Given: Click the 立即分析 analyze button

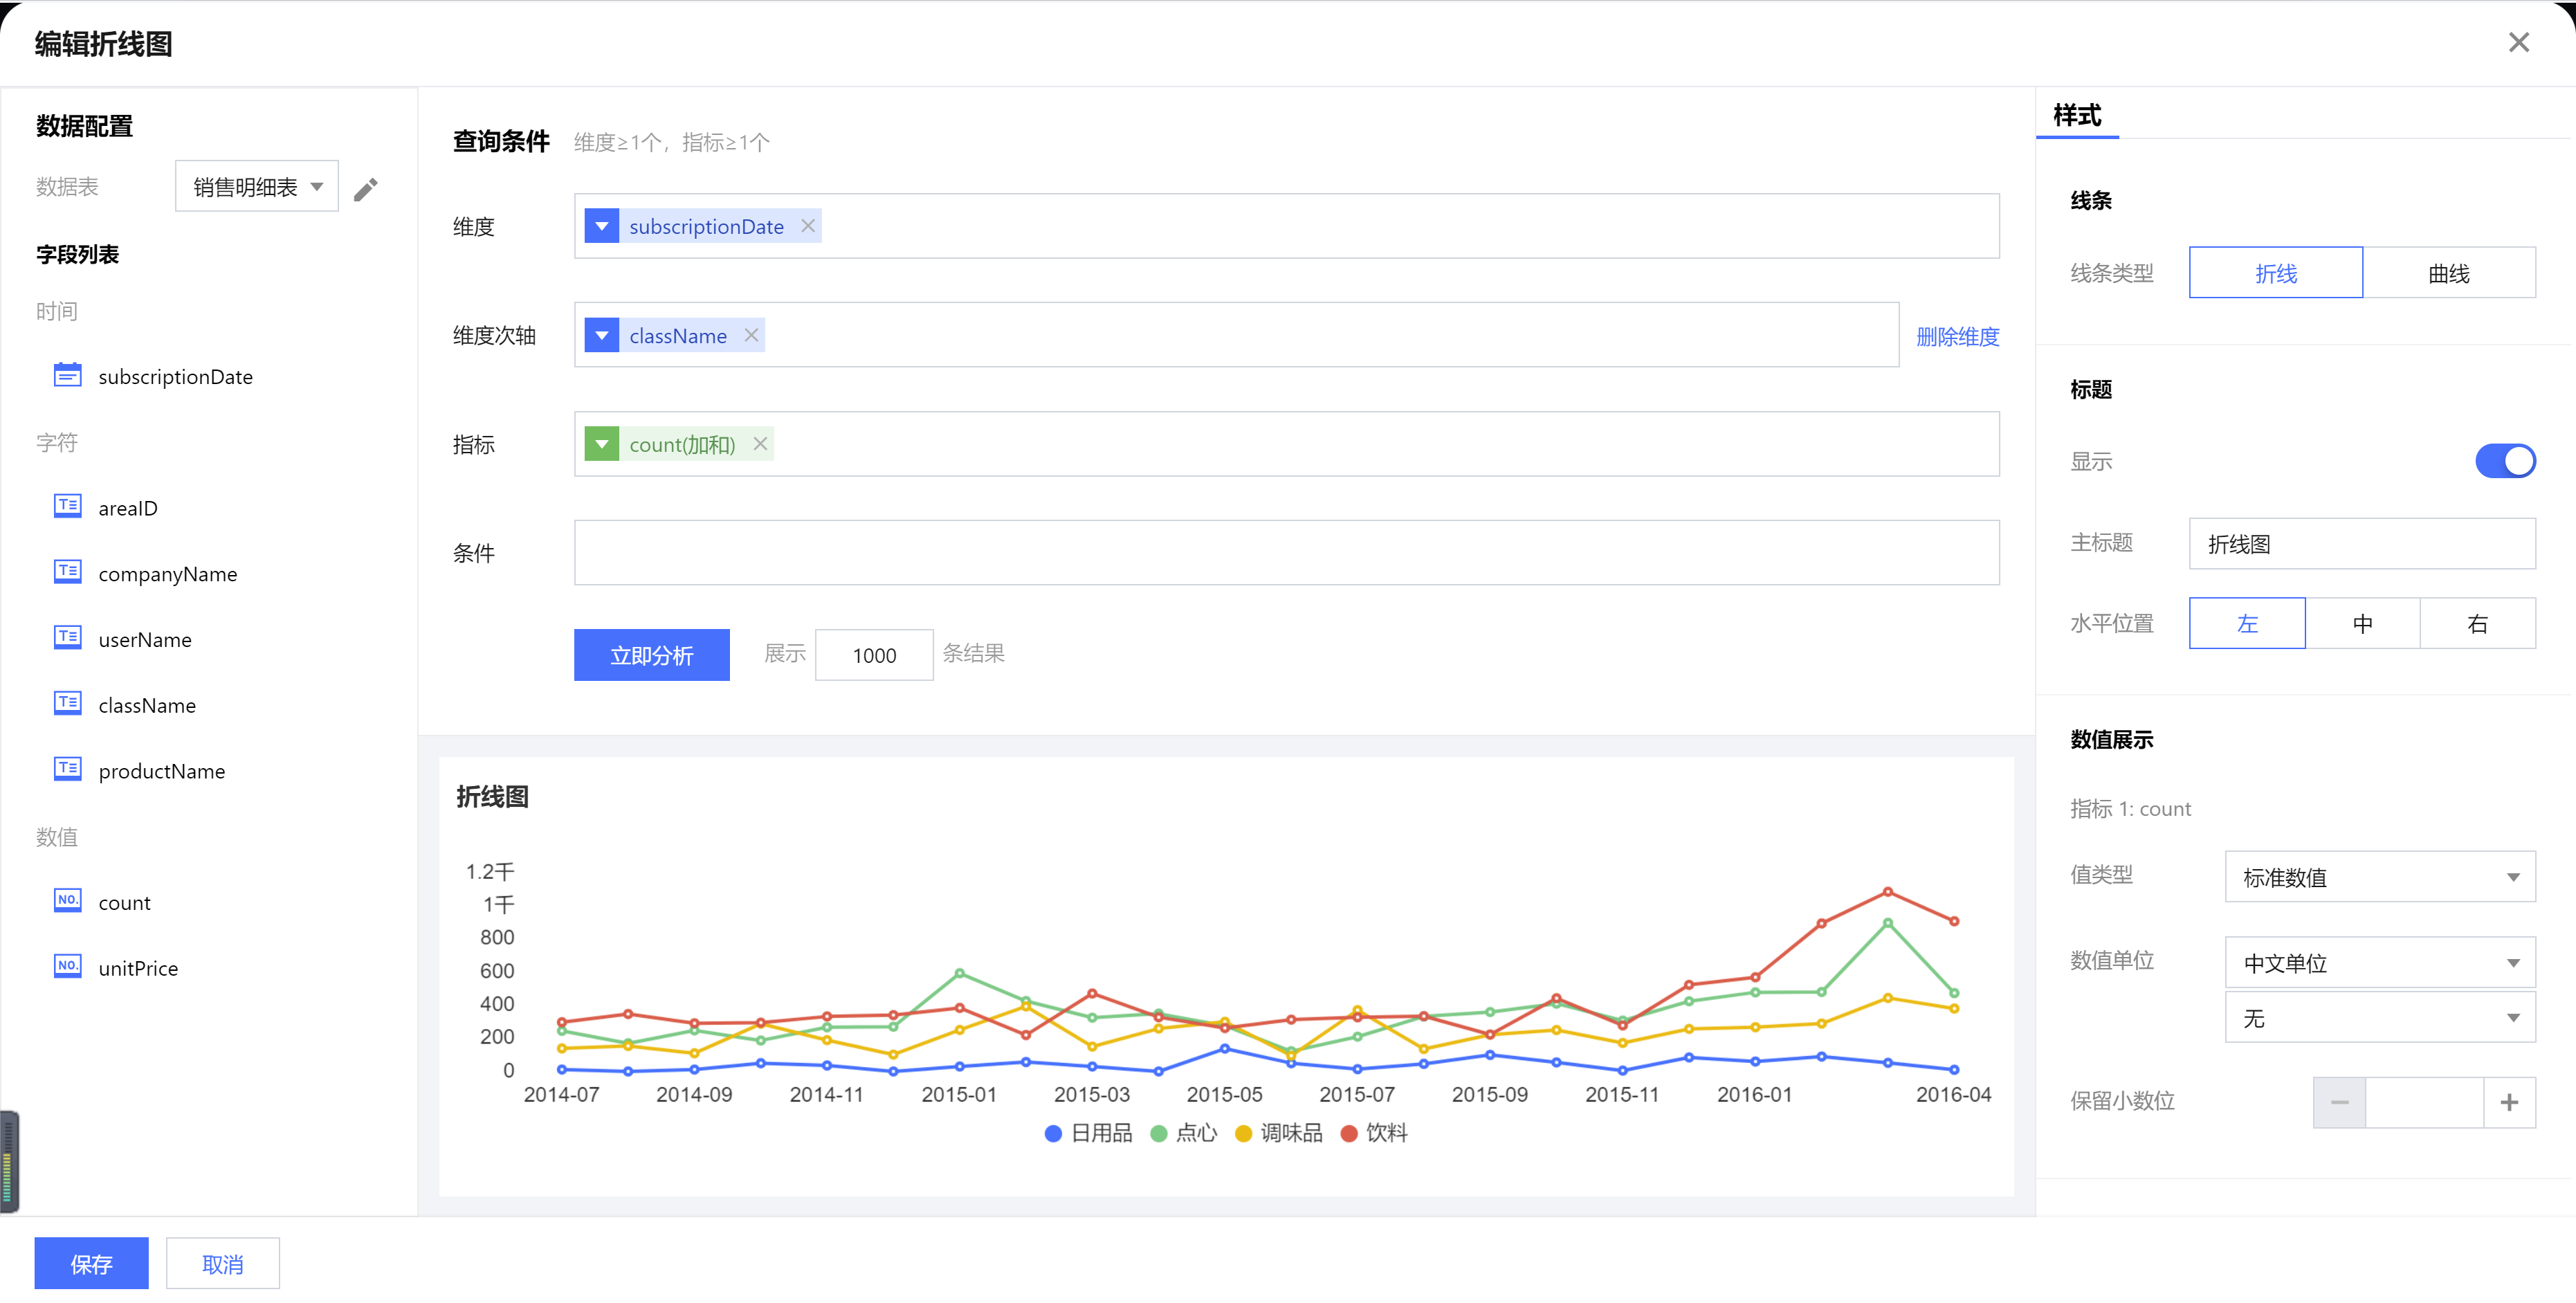Looking at the screenshot, I should coord(651,655).
